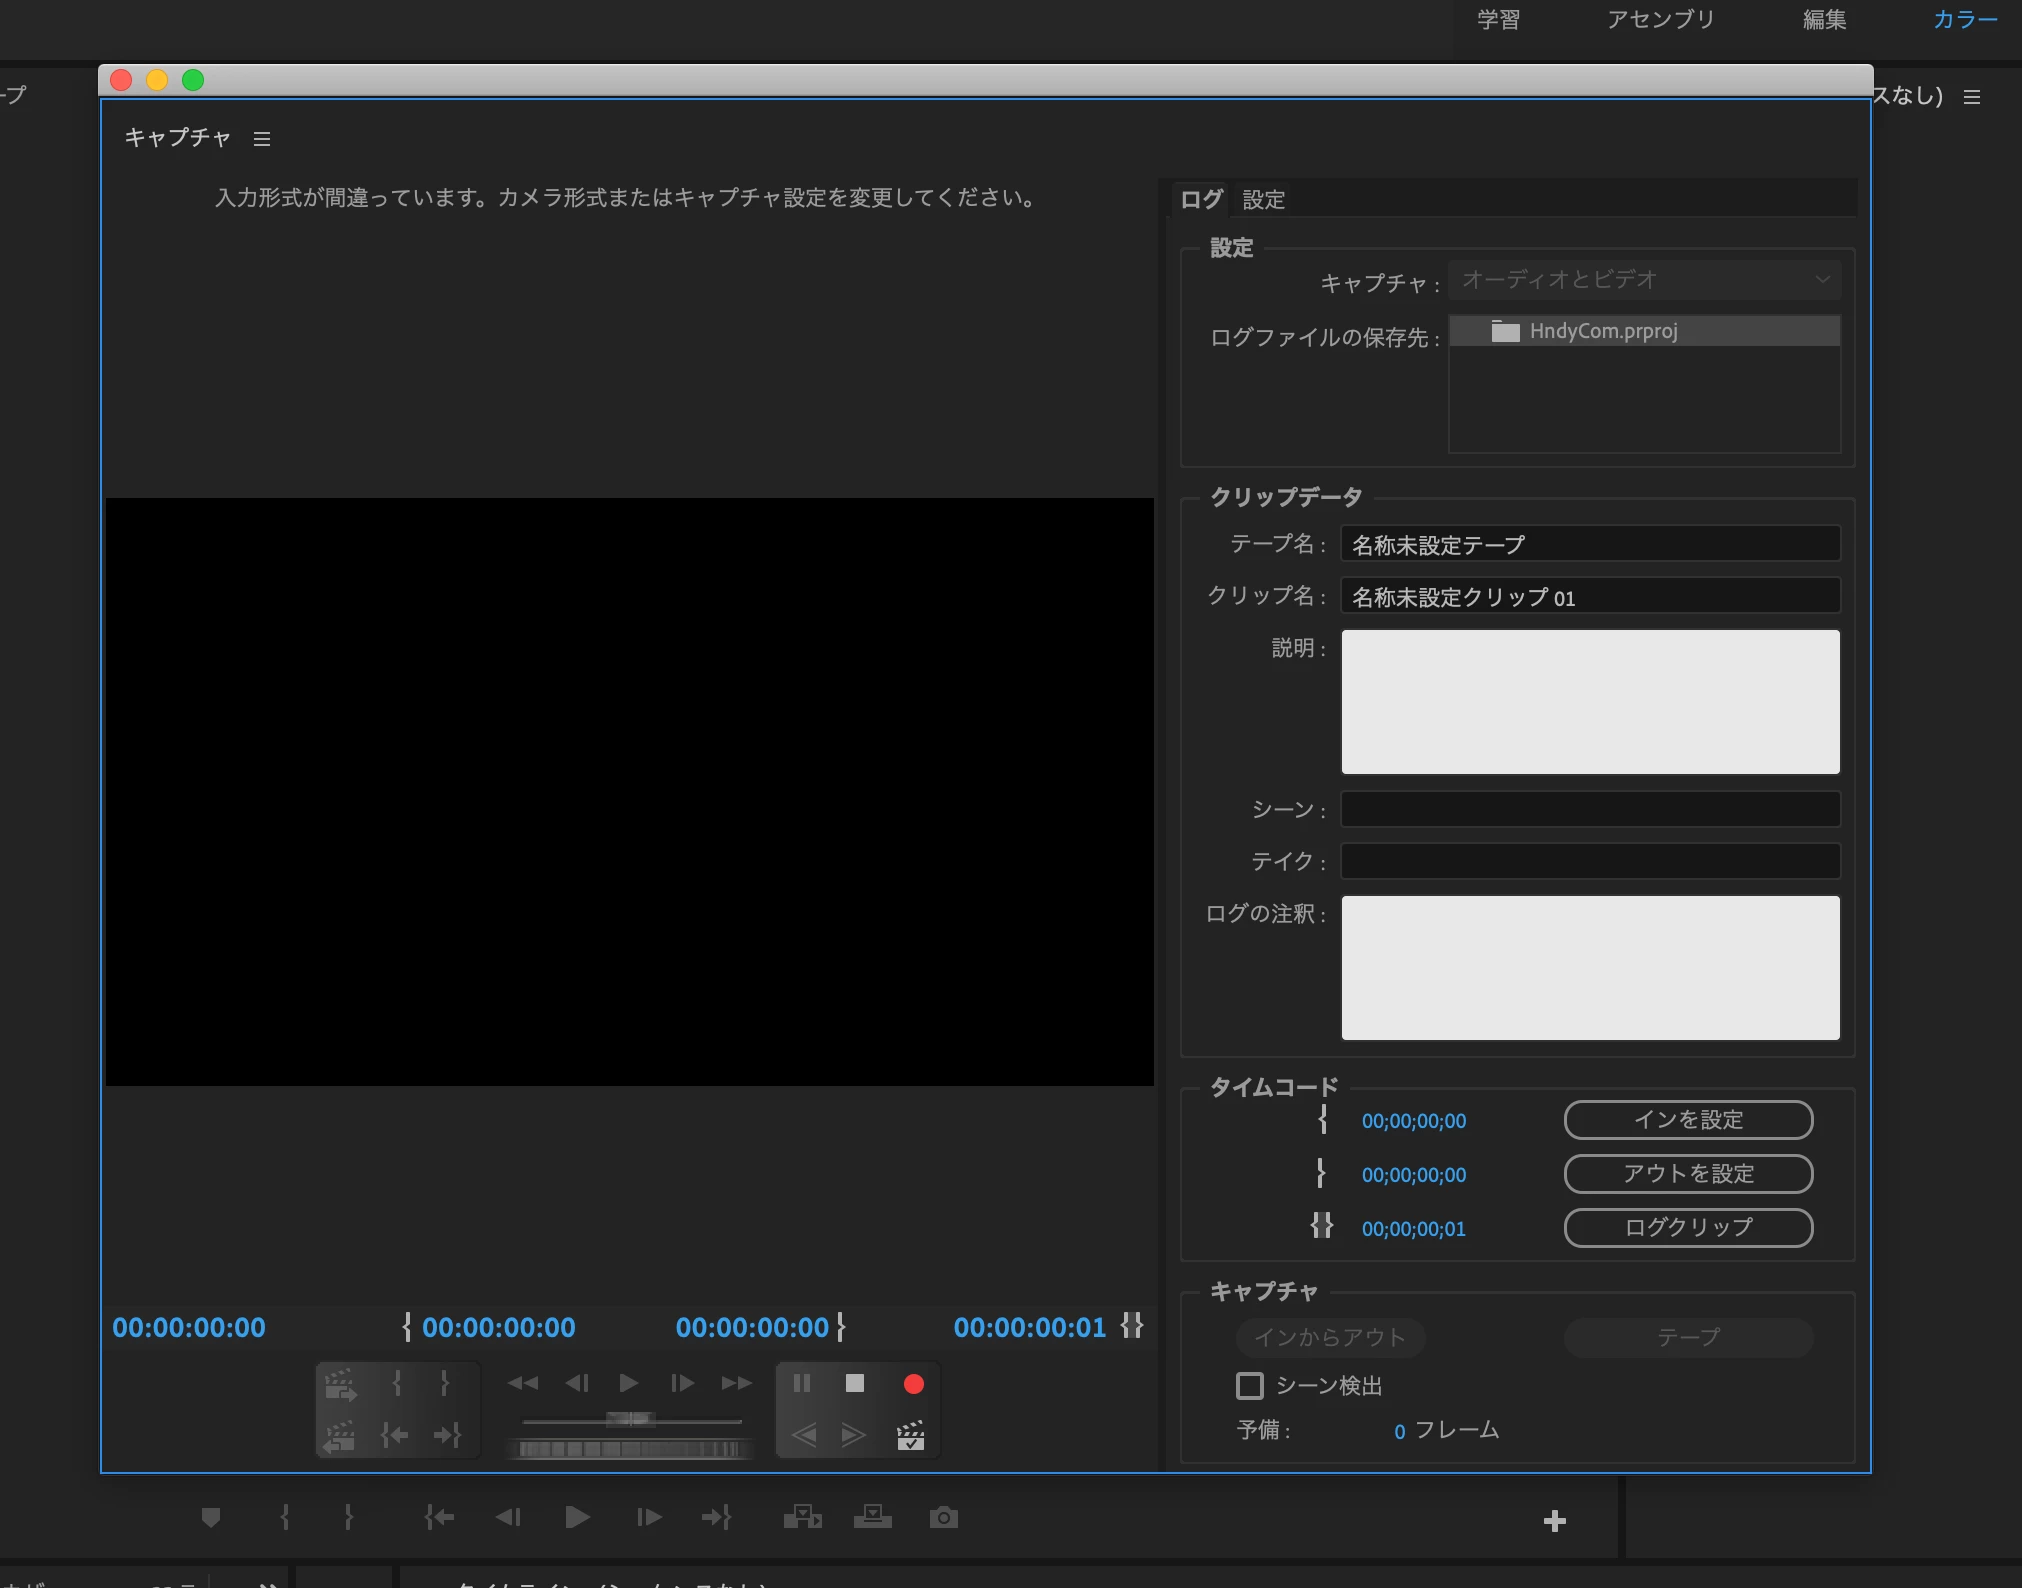
Task: Click the shuttle slider in capture transport
Action: pos(630,1419)
